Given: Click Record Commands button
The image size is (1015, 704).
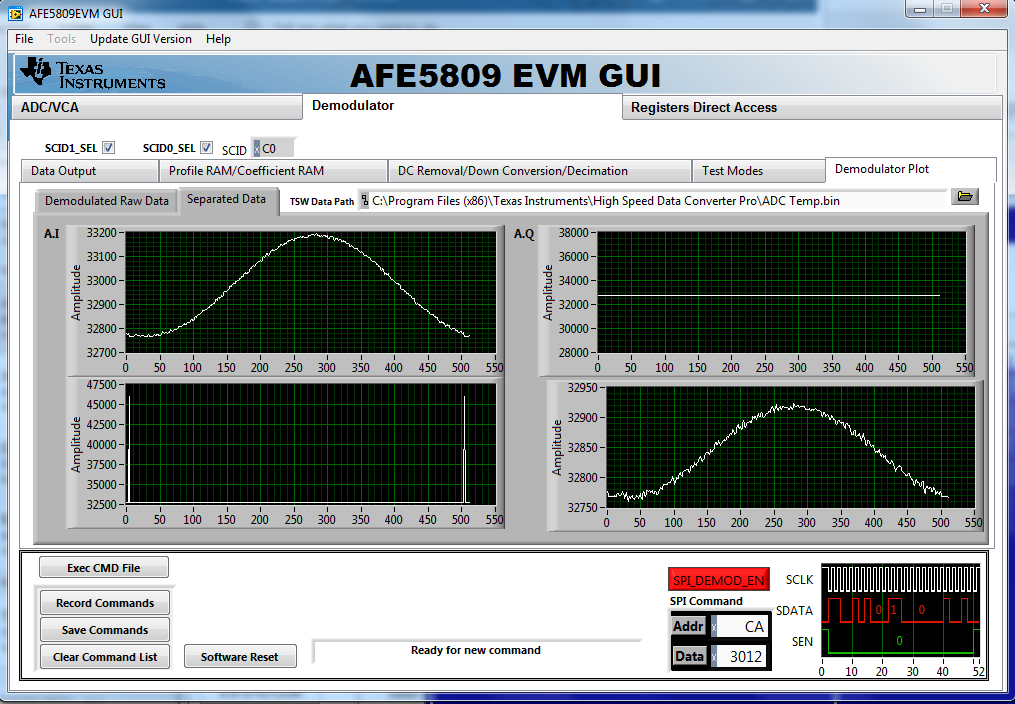Looking at the screenshot, I should point(105,602).
